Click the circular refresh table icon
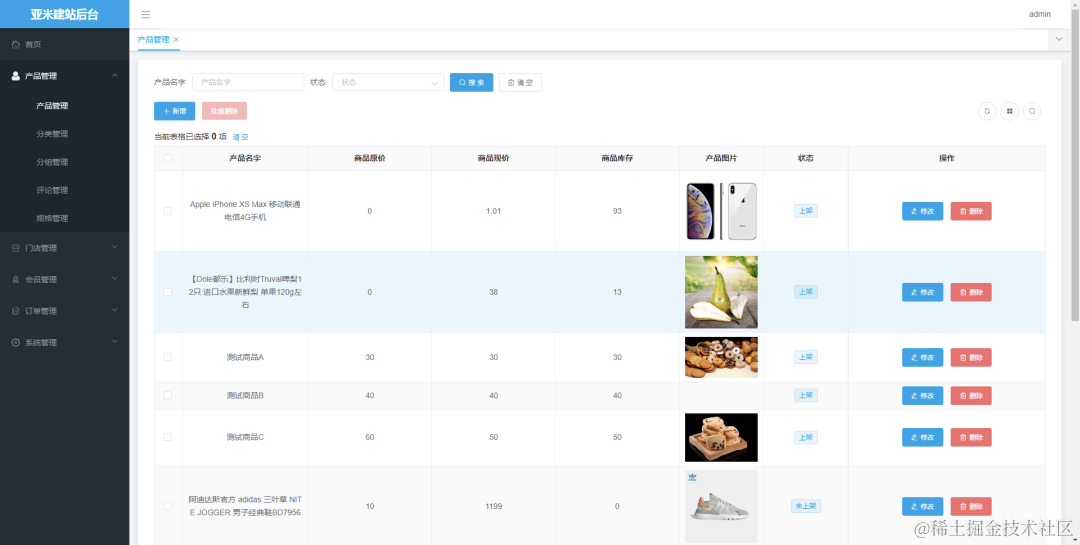 (x=987, y=111)
